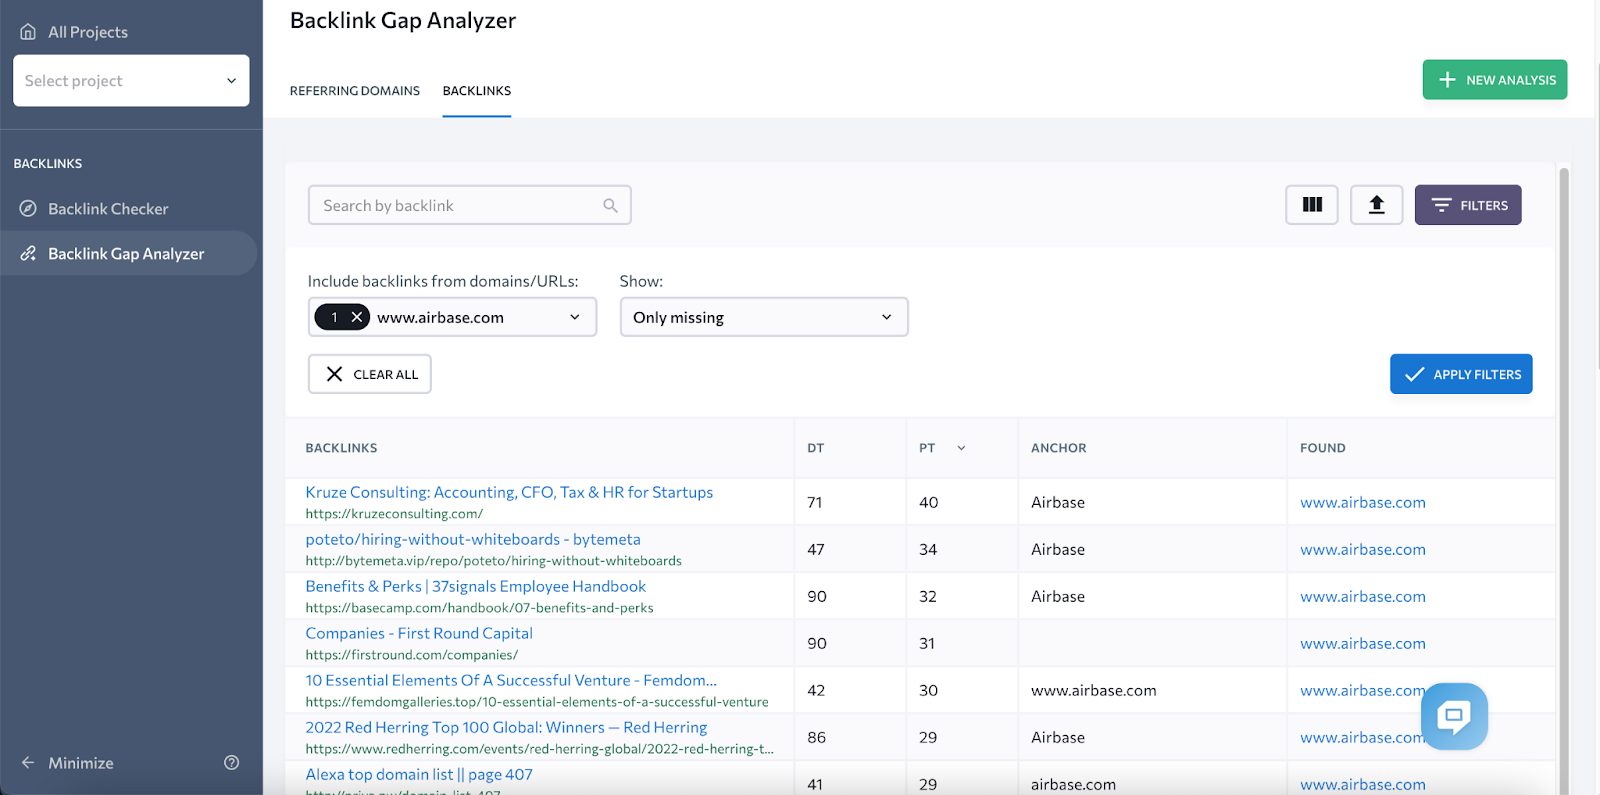Click DT value 71 in Kruze row

click(815, 502)
